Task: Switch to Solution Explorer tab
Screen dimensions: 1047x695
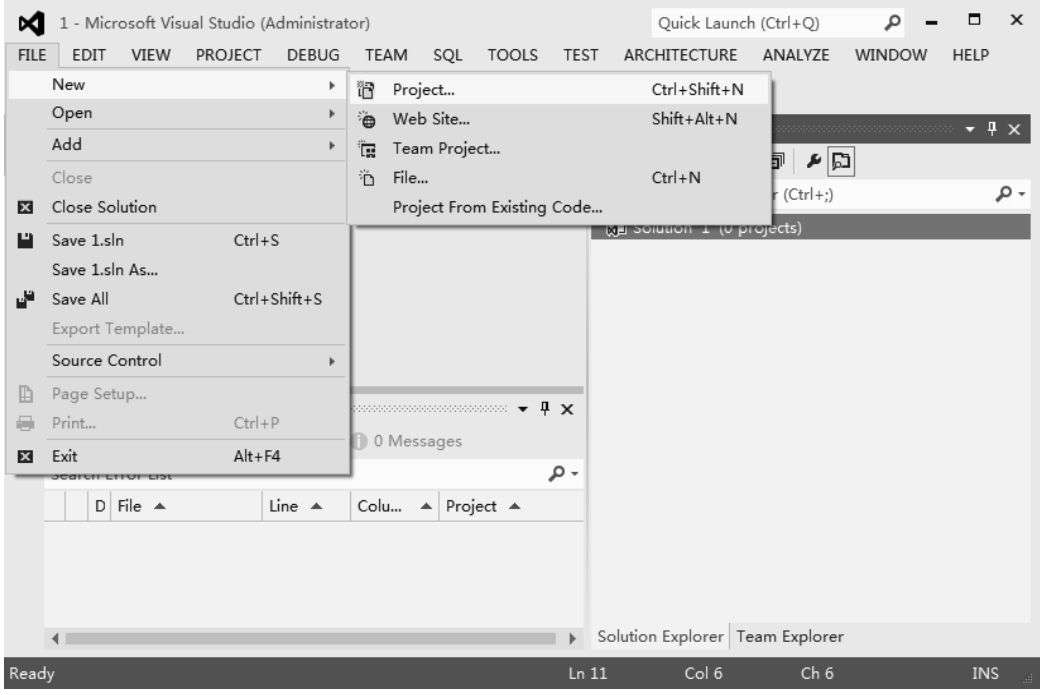Action: (x=660, y=637)
